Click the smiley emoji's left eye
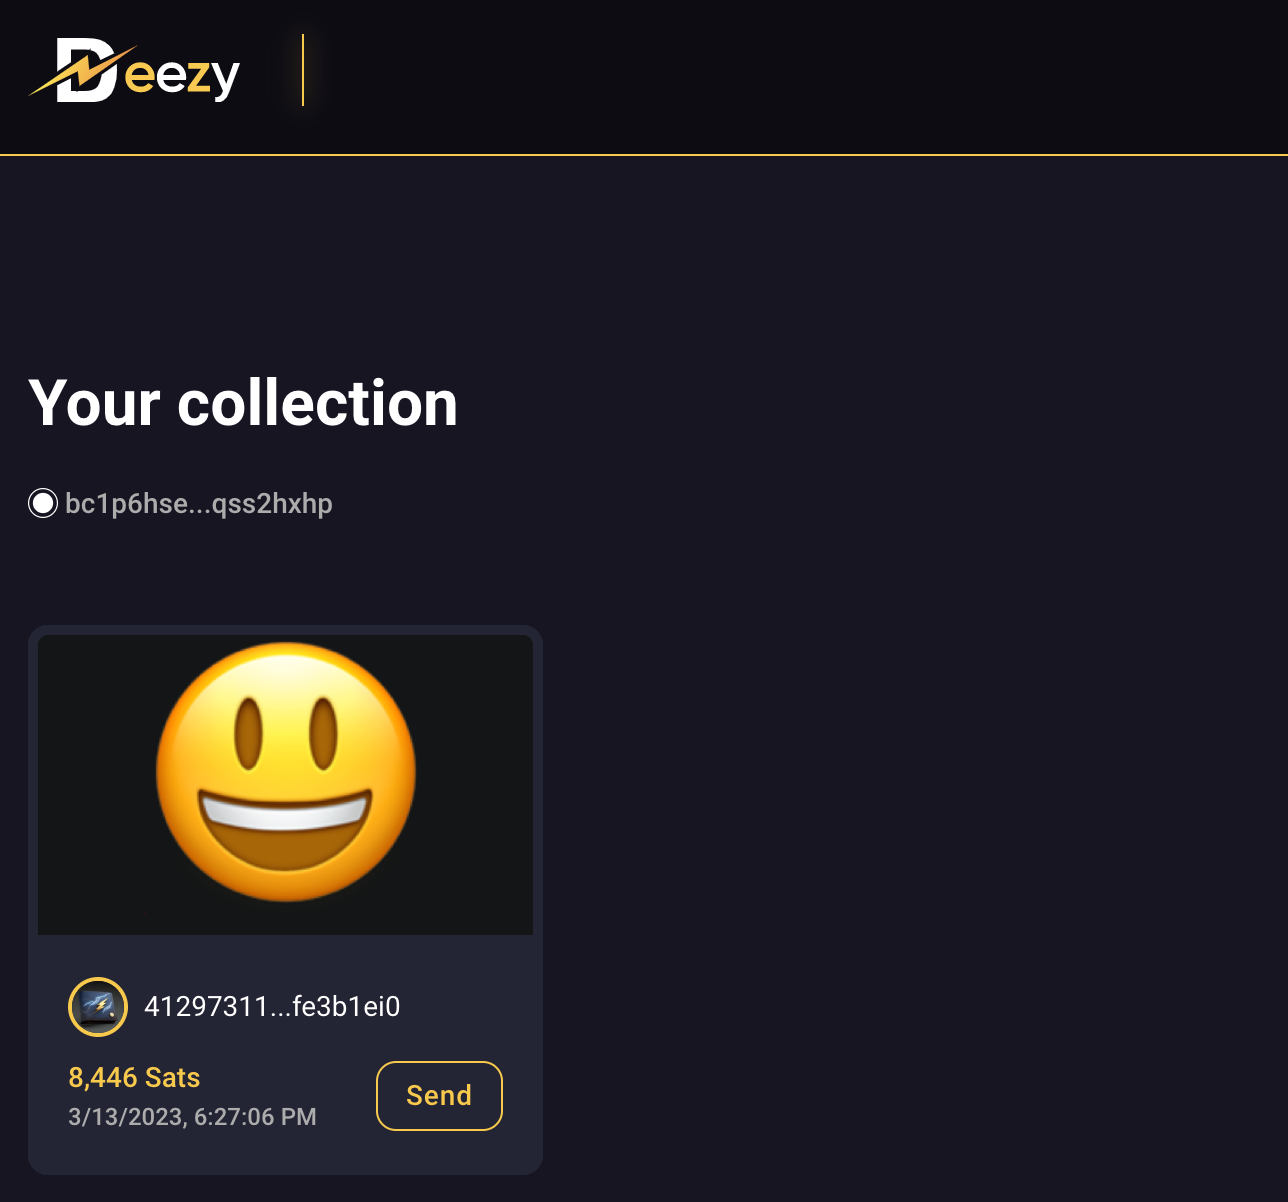The height and width of the screenshot is (1202, 1288). click(x=249, y=734)
